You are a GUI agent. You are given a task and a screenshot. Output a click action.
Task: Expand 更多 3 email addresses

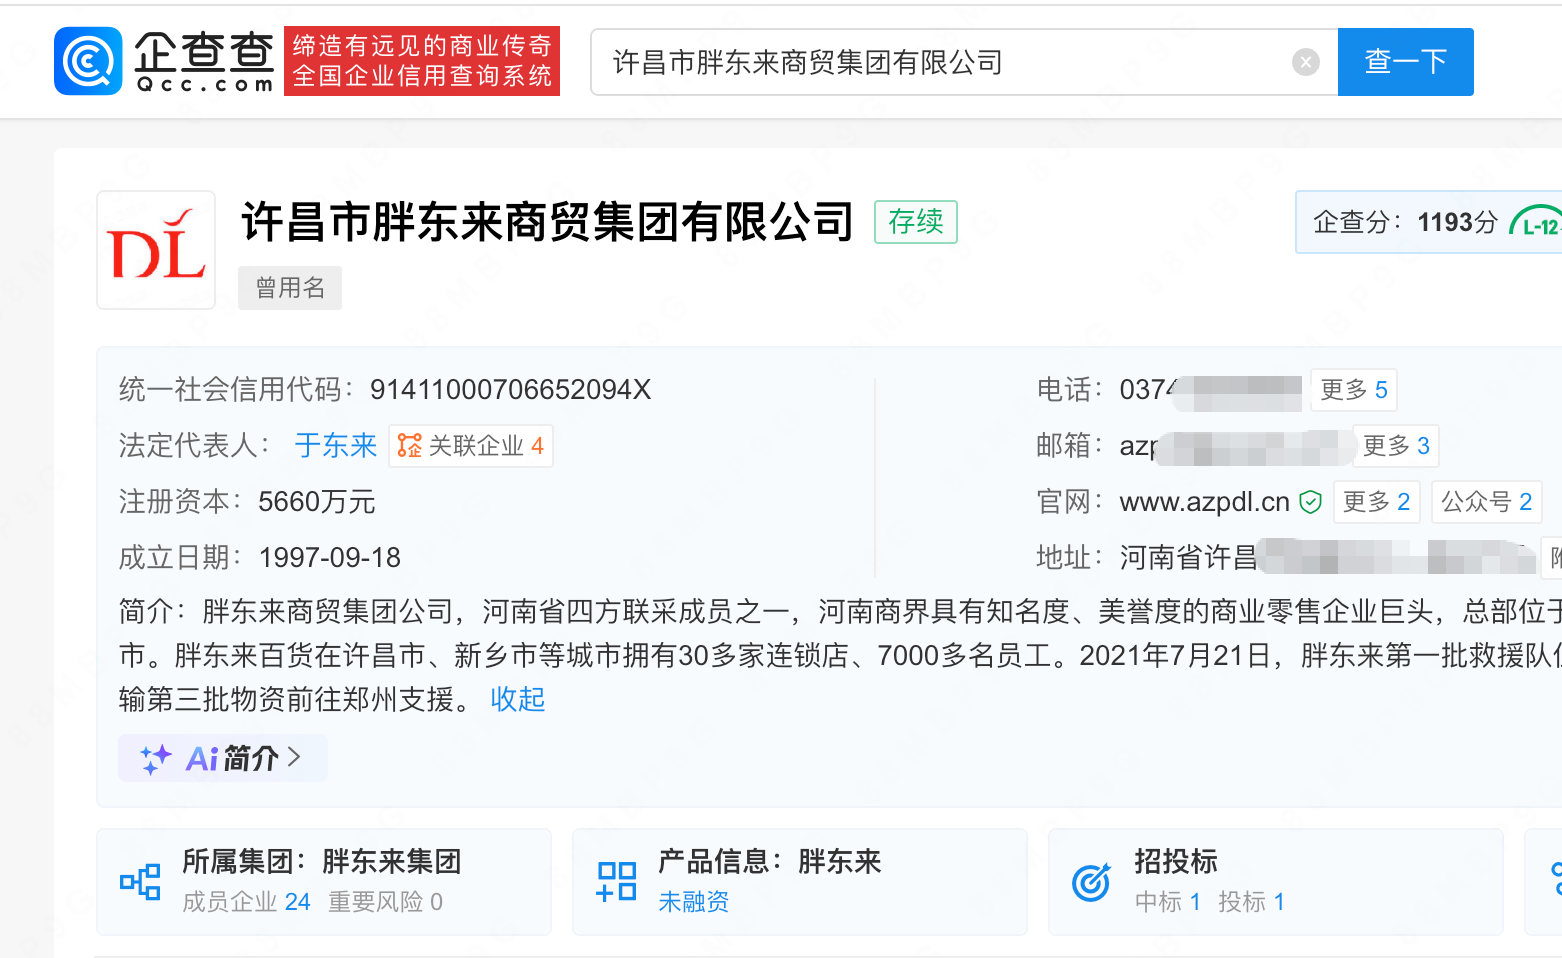pos(1395,446)
